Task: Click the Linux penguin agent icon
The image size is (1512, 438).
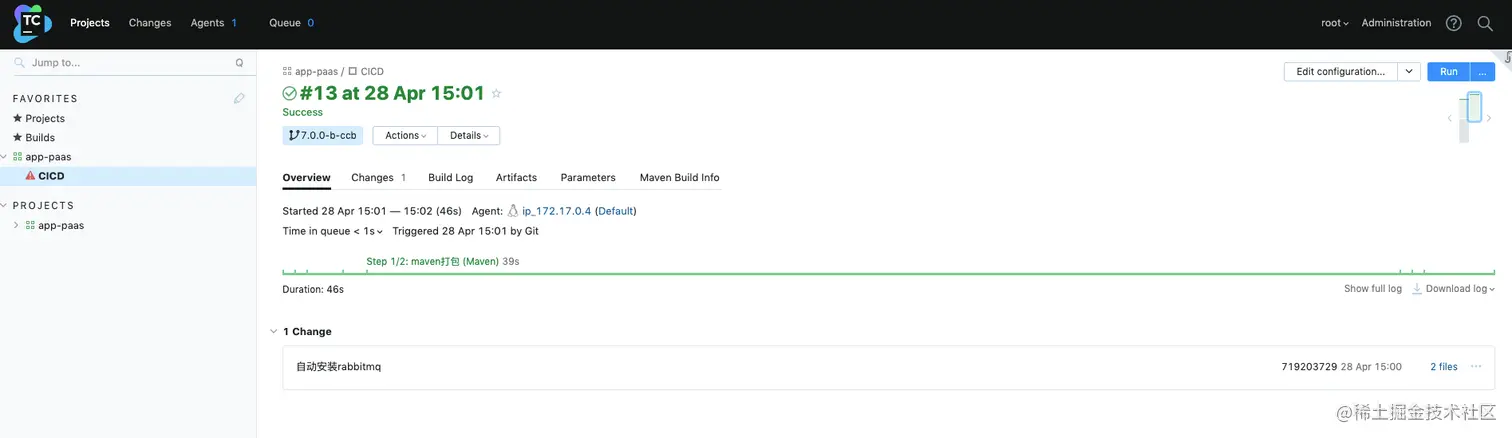Action: point(513,211)
